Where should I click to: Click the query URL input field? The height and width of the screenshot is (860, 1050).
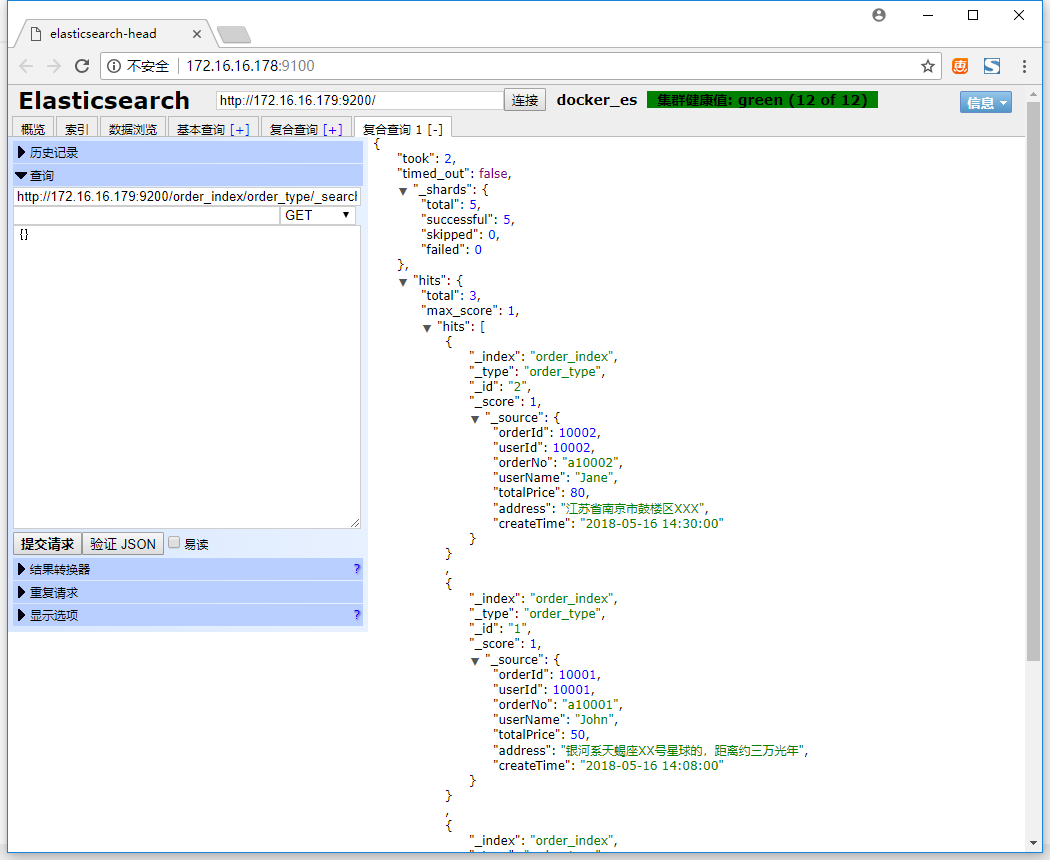click(187, 196)
